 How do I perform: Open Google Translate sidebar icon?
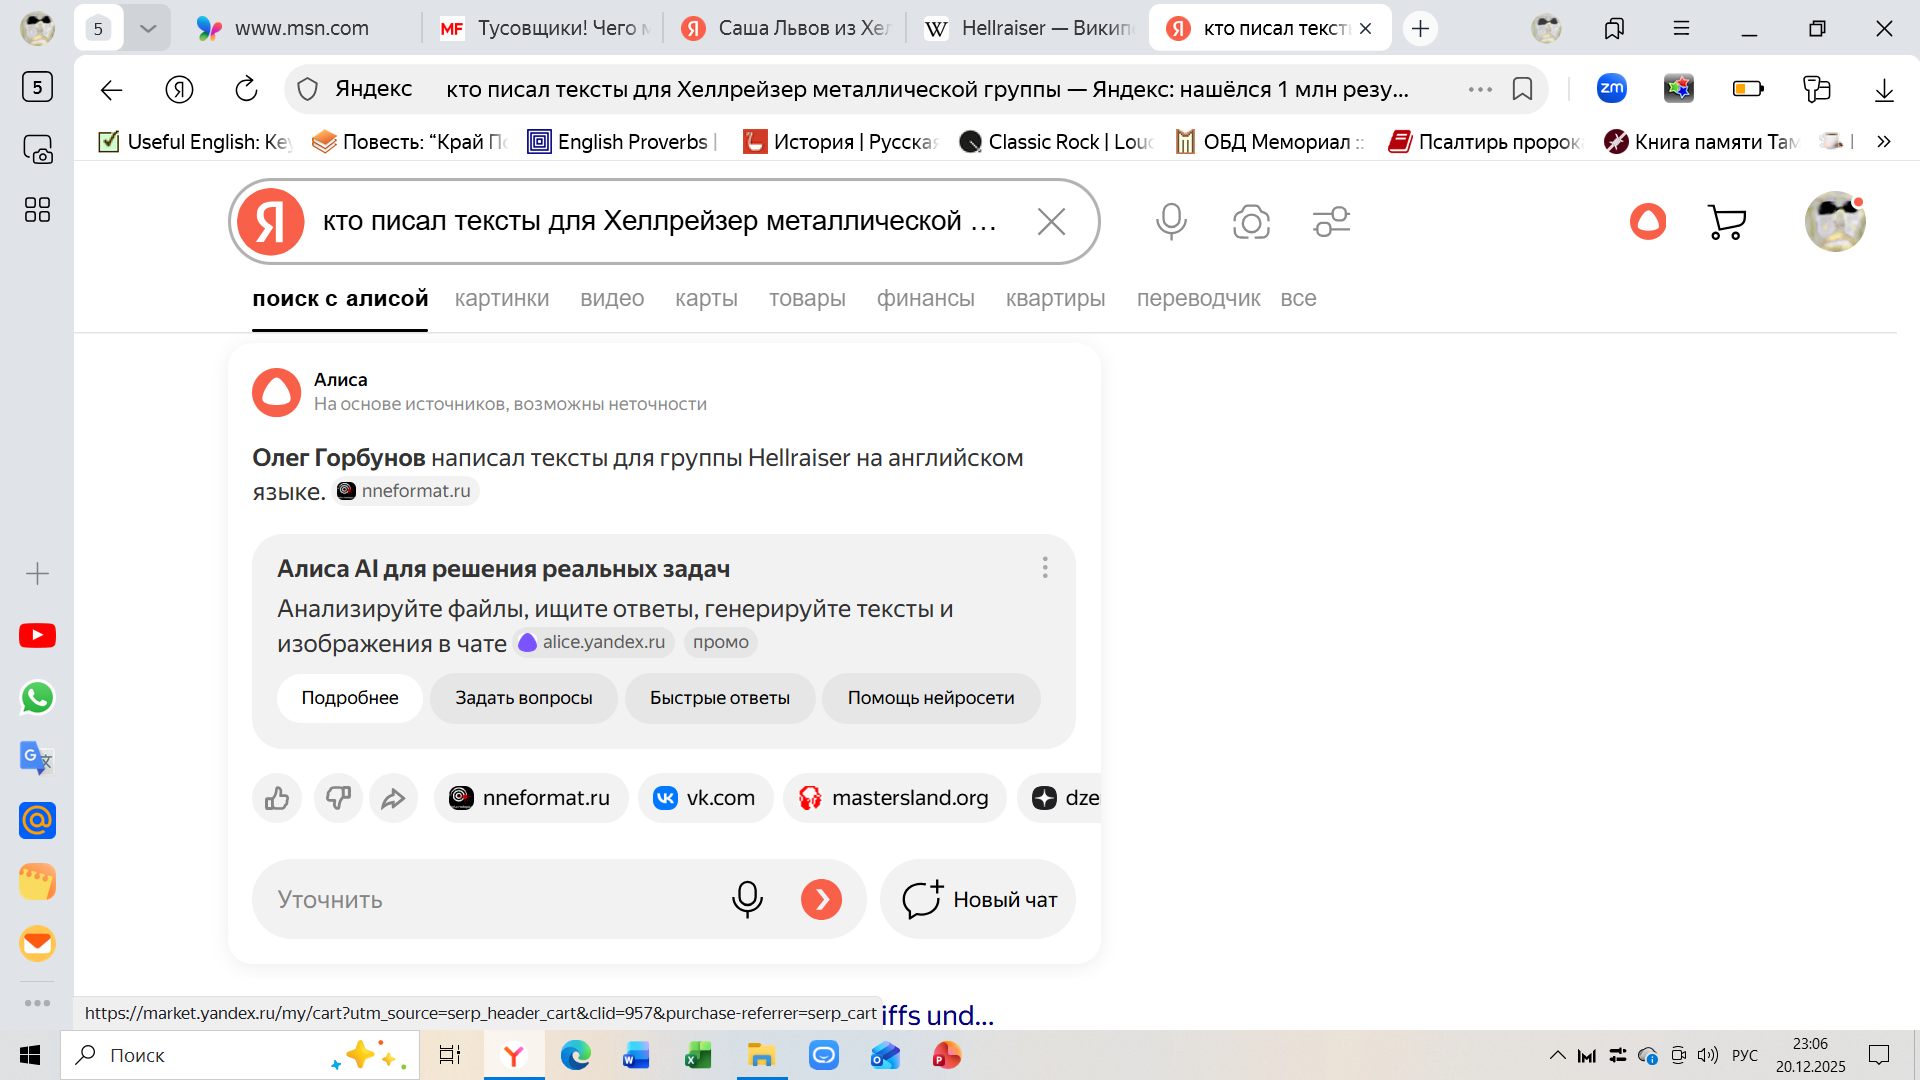tap(37, 759)
